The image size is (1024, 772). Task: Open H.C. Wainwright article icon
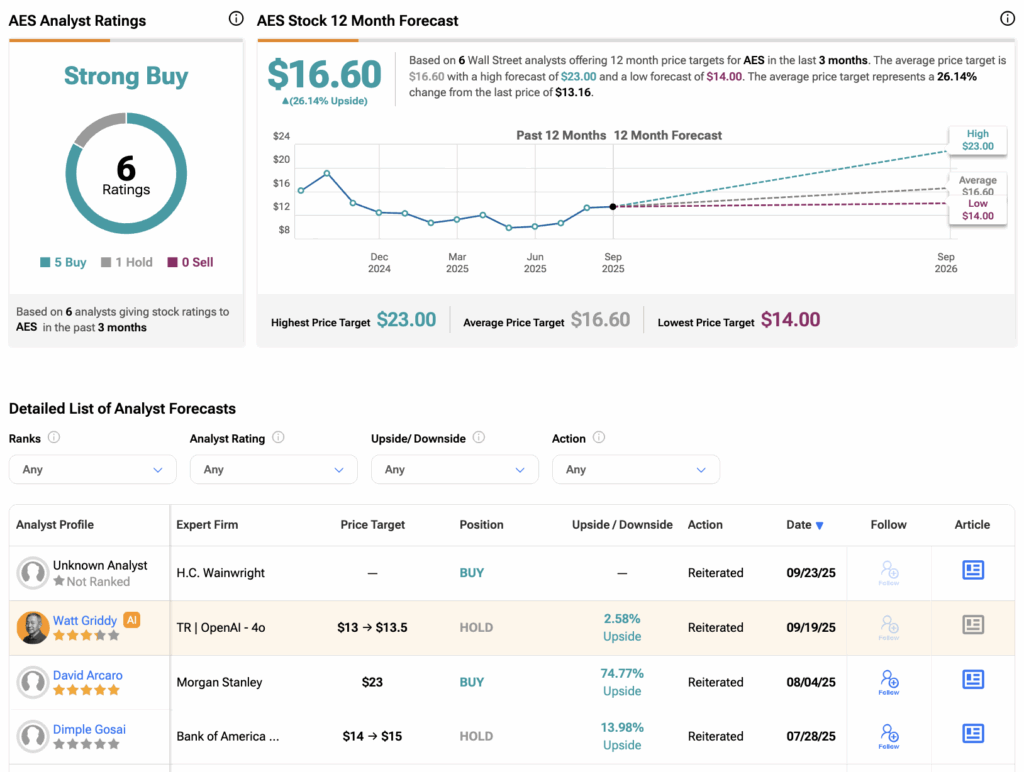(x=972, y=571)
